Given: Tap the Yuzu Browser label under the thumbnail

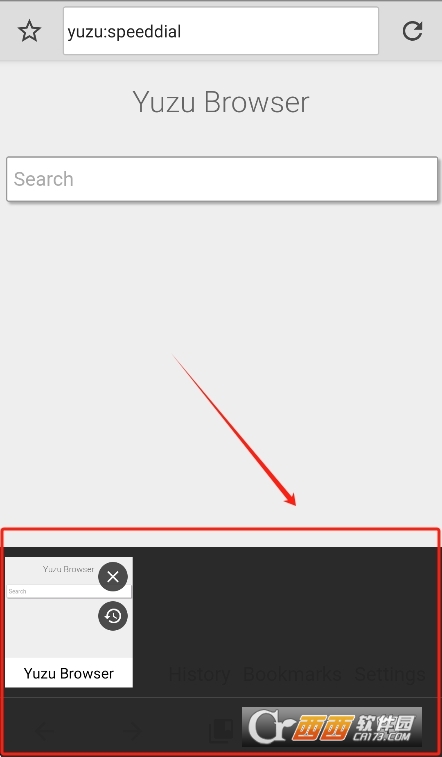Looking at the screenshot, I should click(69, 673).
